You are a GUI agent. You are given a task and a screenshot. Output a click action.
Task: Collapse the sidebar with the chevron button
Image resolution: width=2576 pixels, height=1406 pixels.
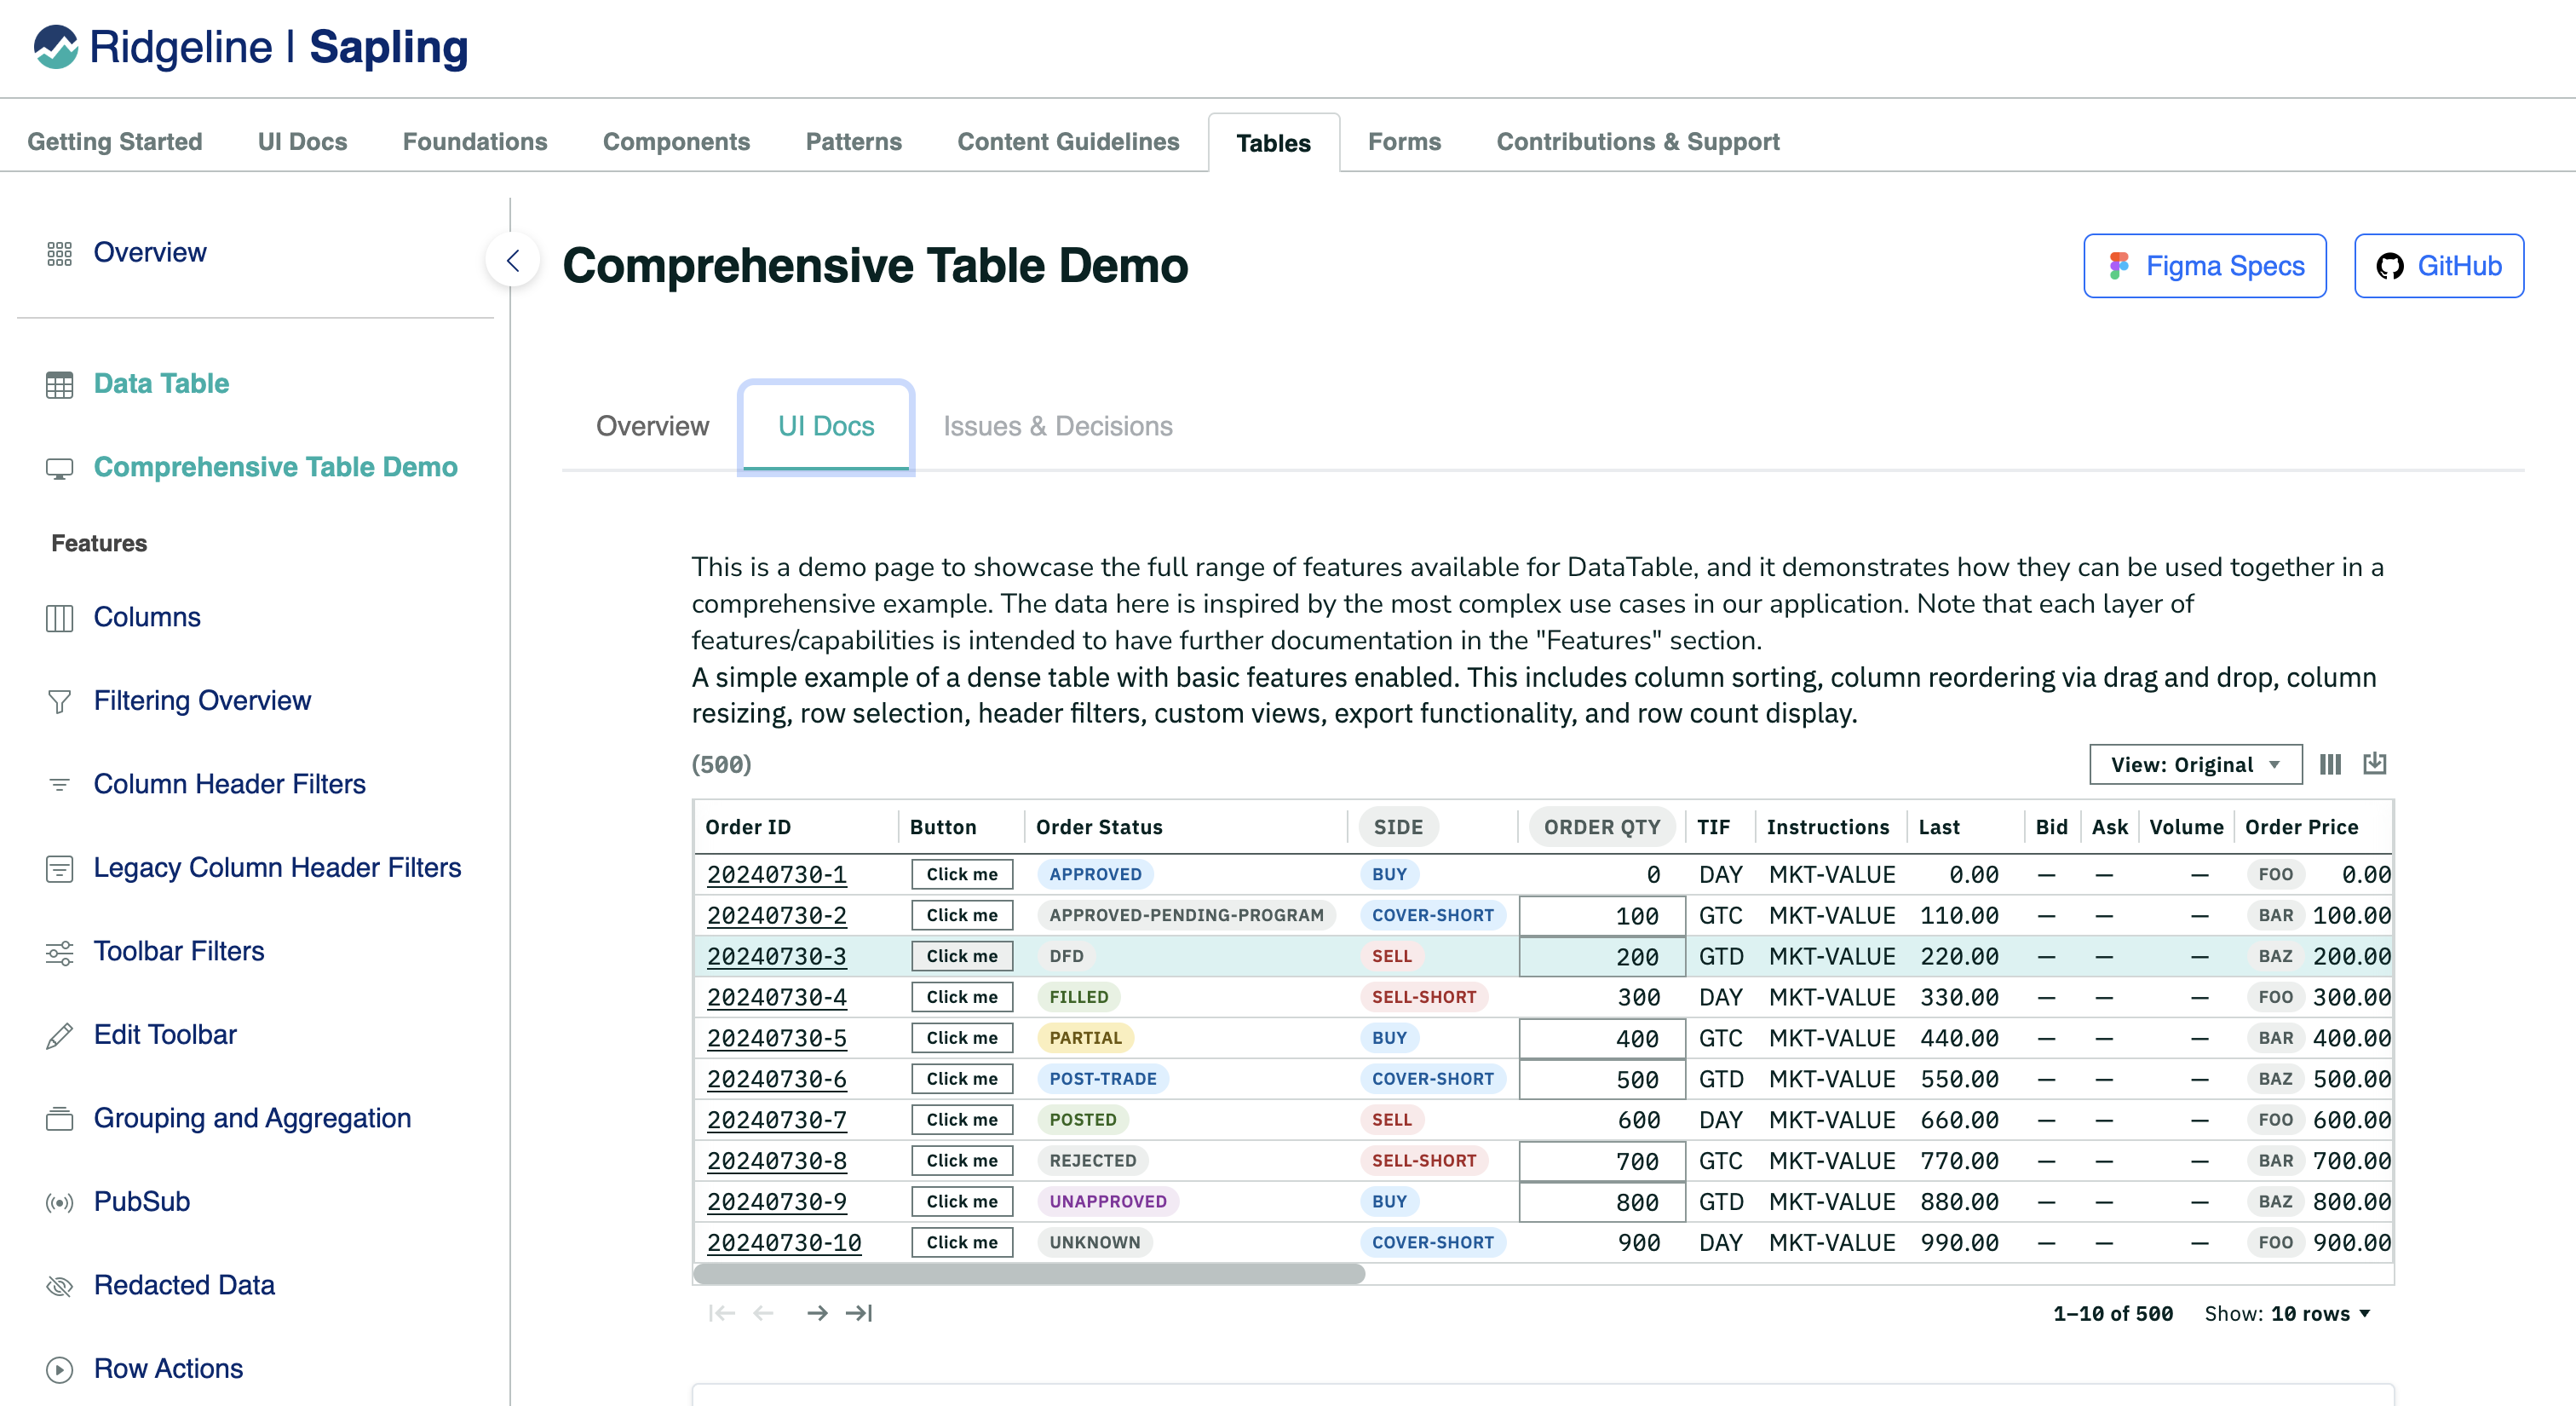coord(513,261)
